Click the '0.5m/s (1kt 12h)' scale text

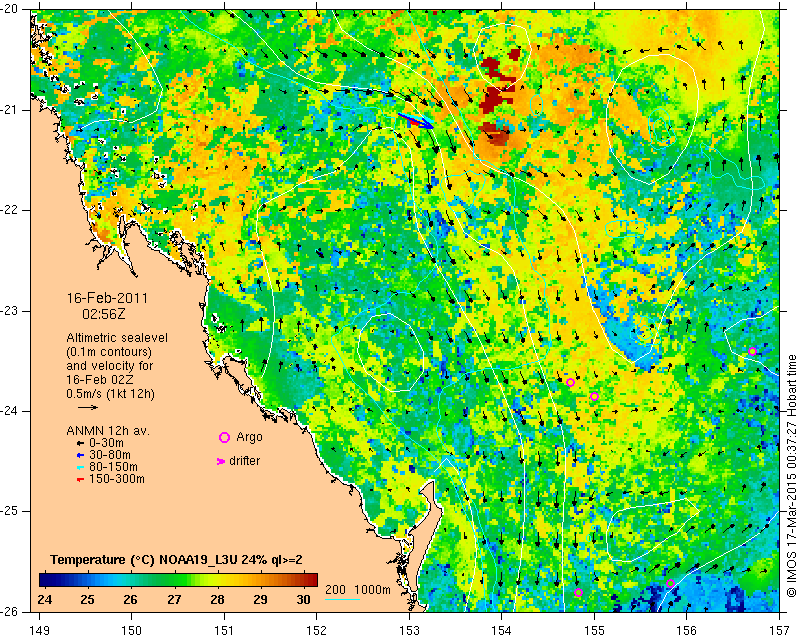coord(110,393)
